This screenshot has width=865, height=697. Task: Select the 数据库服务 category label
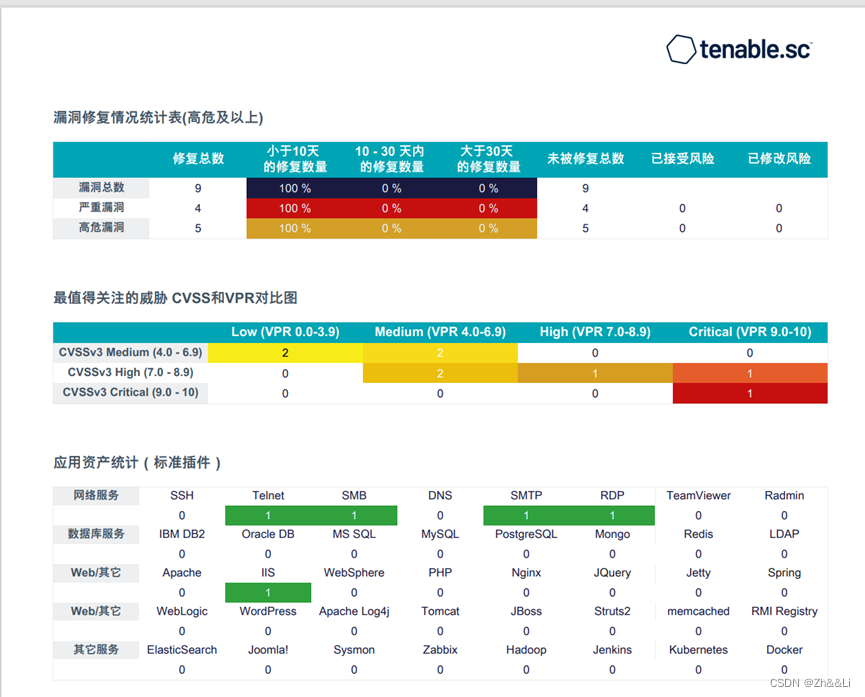point(96,534)
